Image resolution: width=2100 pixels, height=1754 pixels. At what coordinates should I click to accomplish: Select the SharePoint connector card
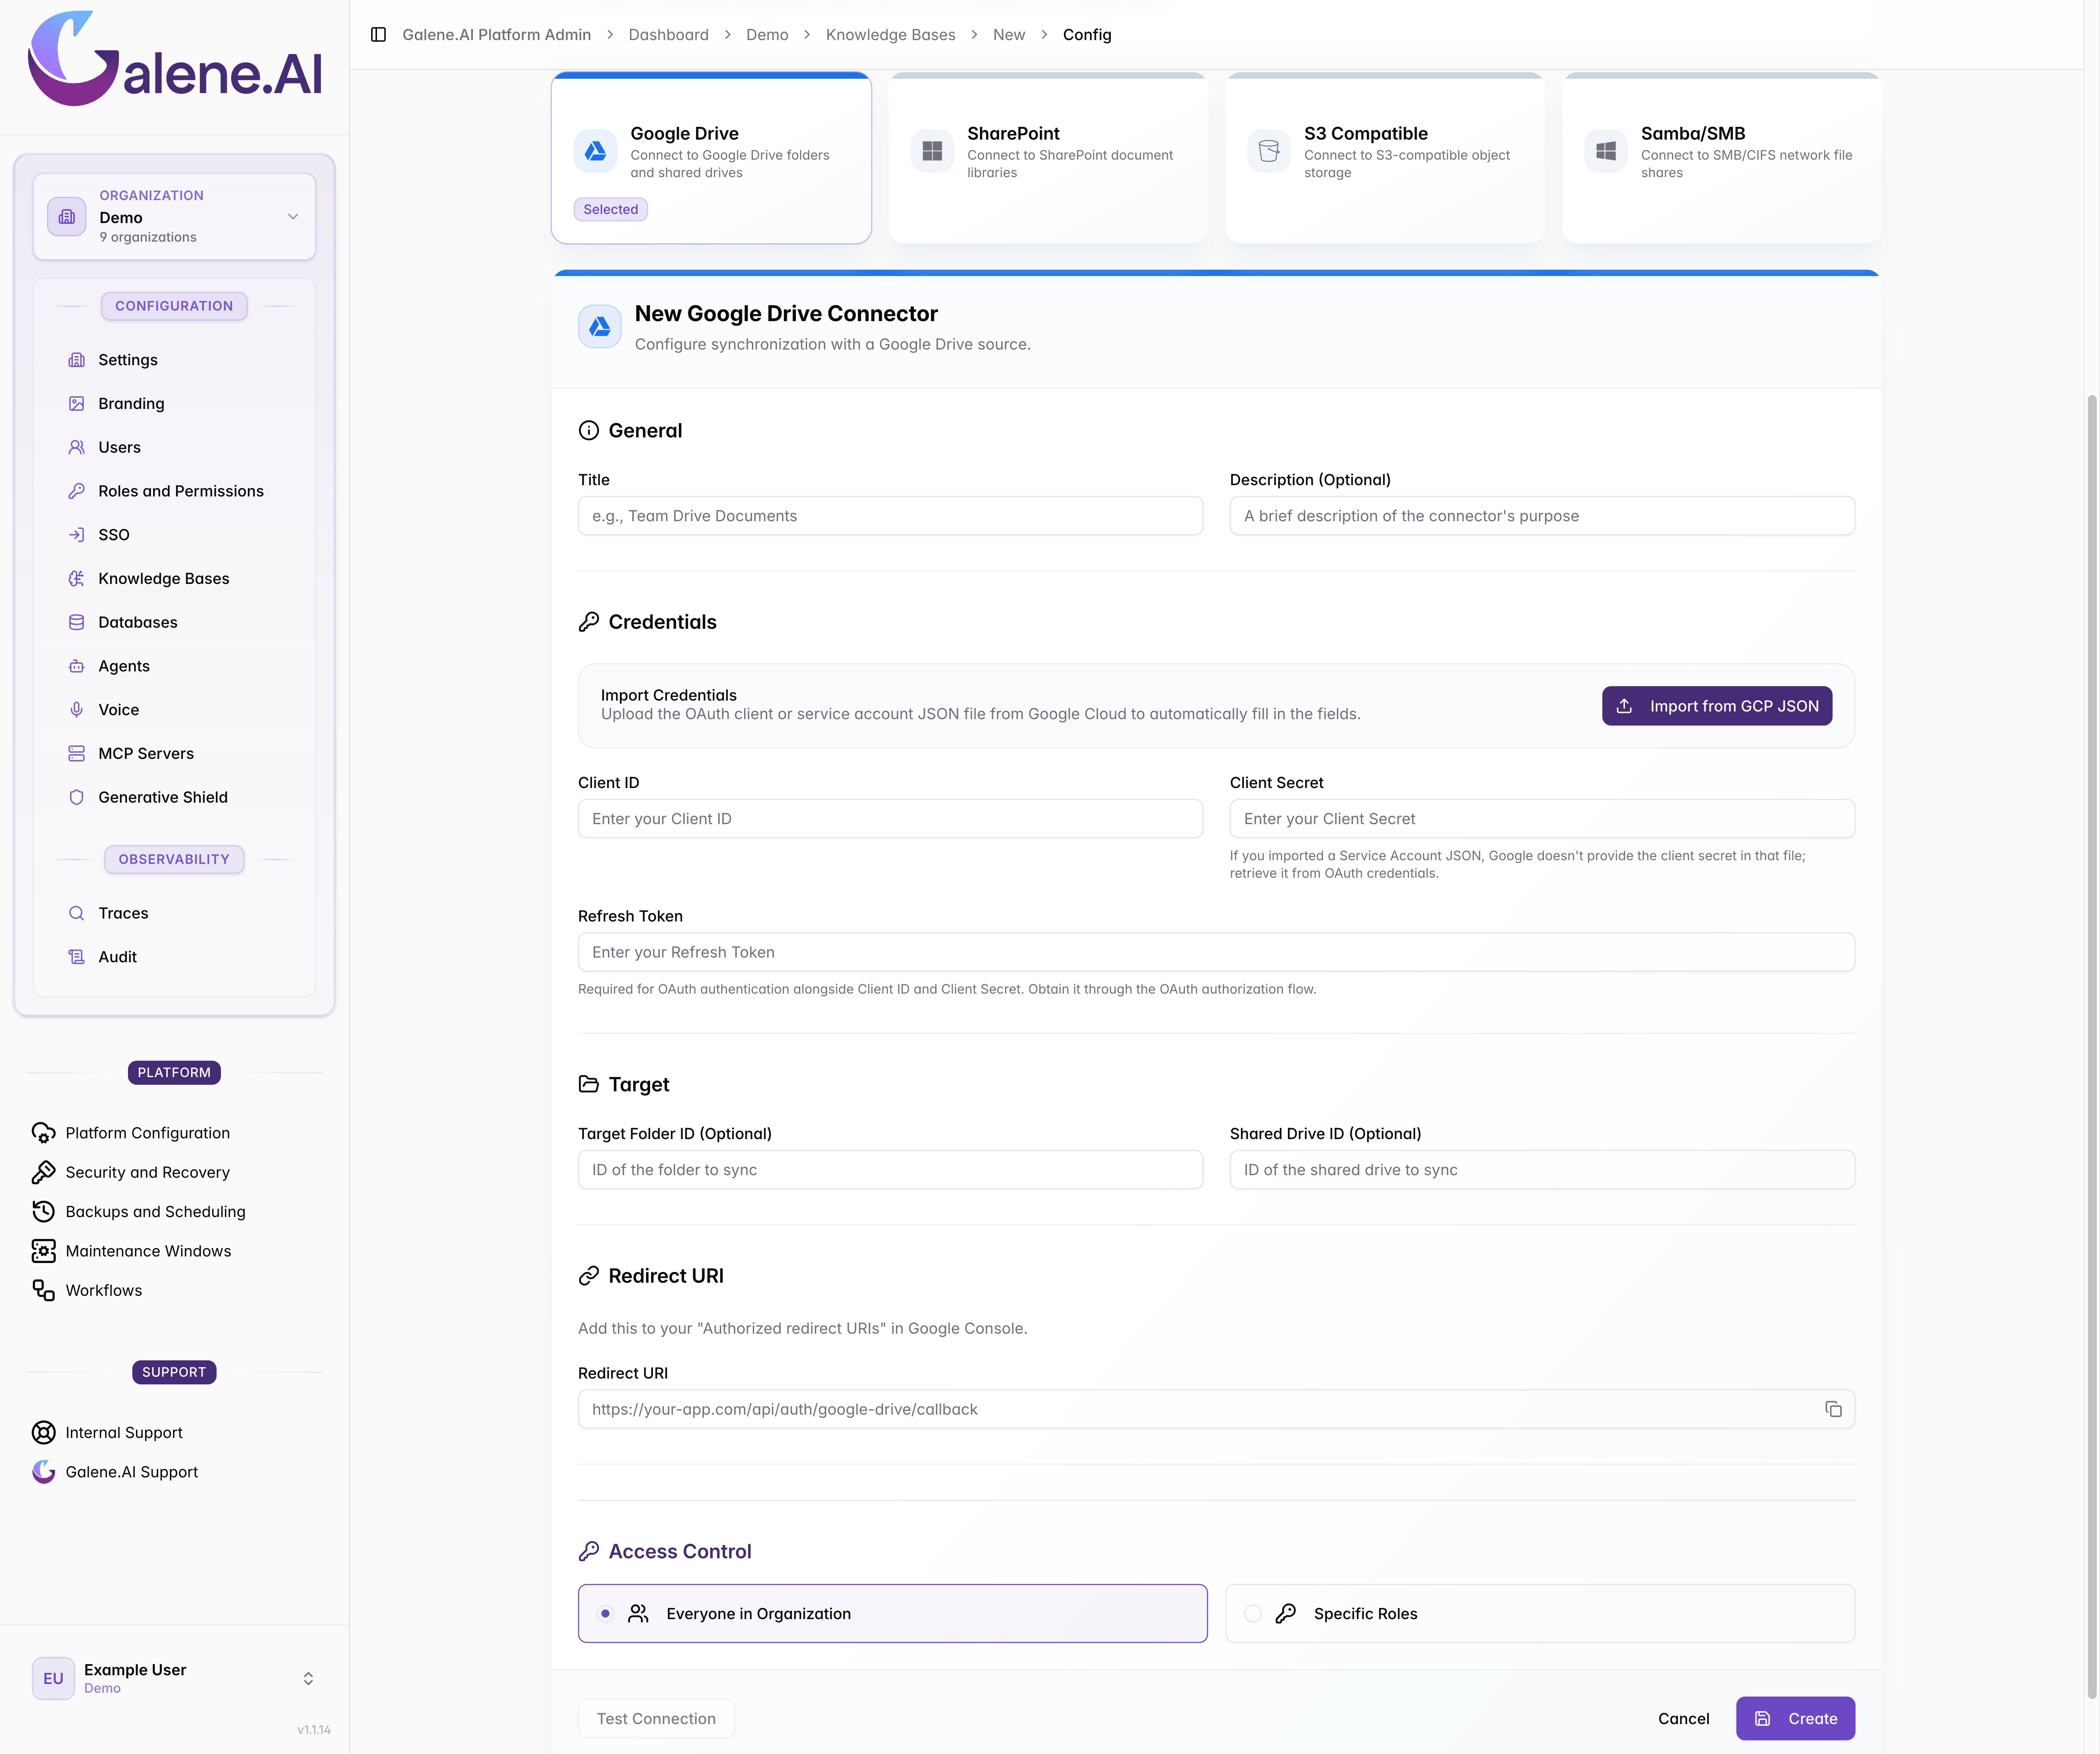(x=1048, y=158)
